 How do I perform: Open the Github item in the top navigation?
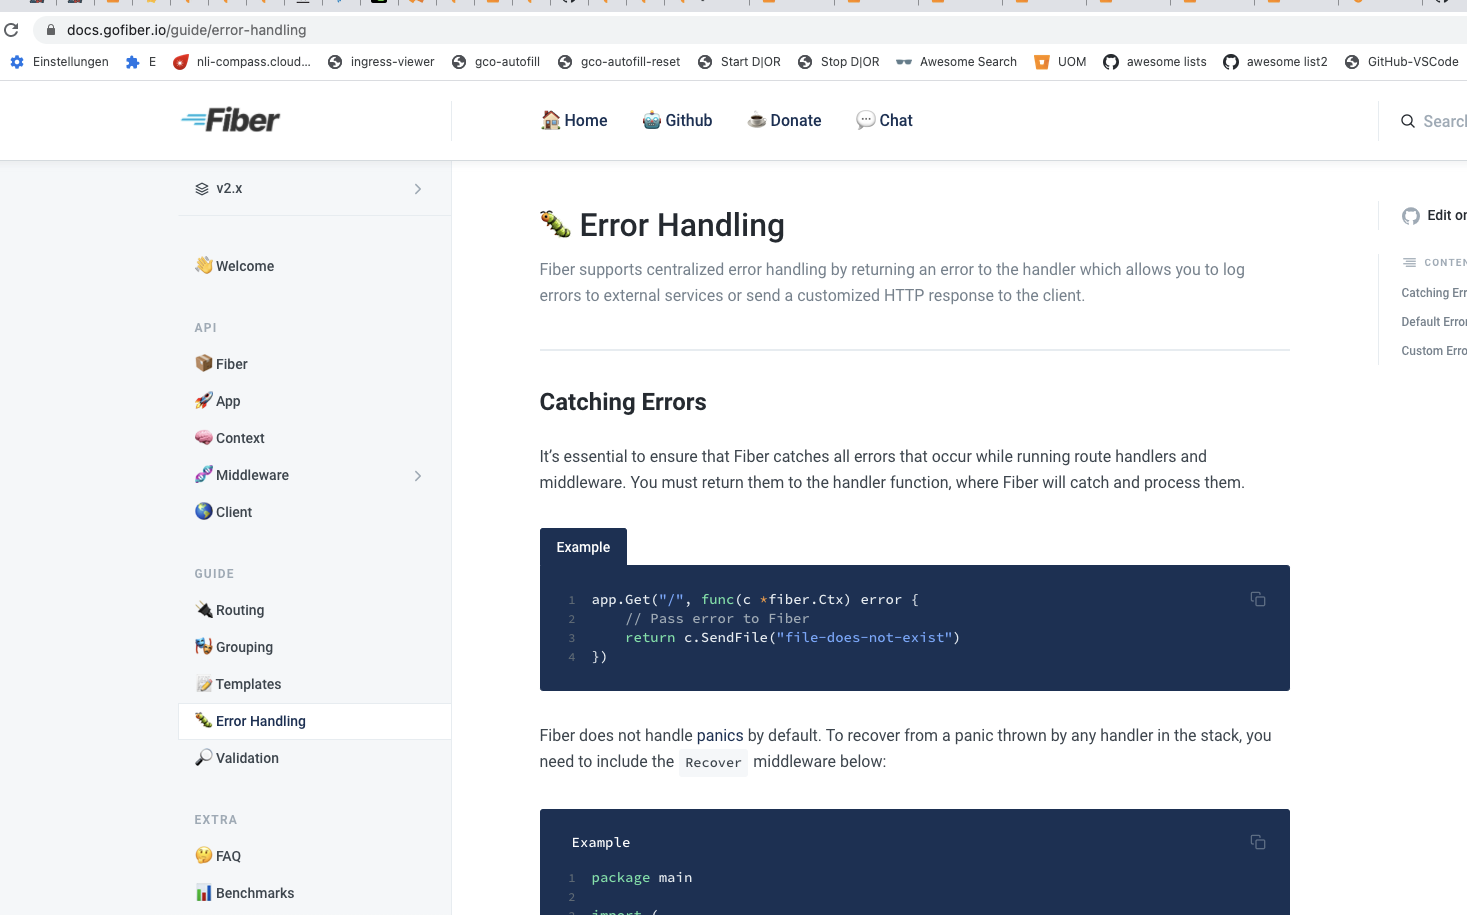677,120
